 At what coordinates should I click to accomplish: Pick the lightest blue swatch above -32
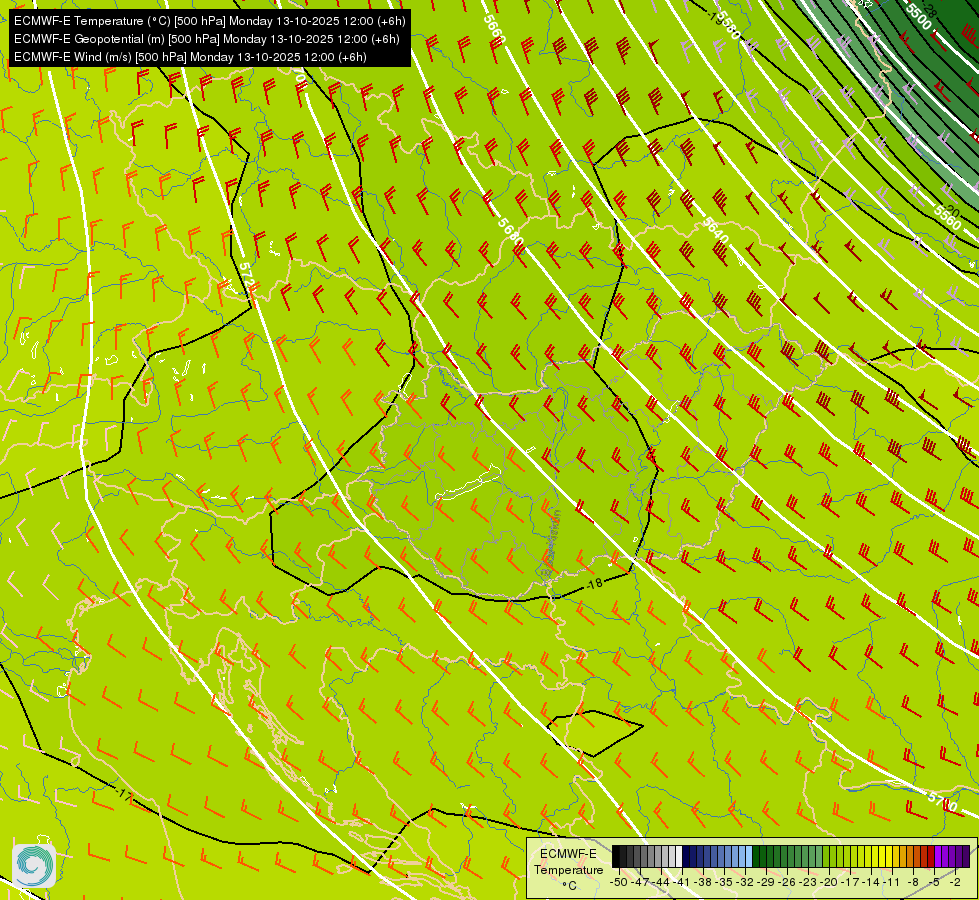[x=749, y=856]
